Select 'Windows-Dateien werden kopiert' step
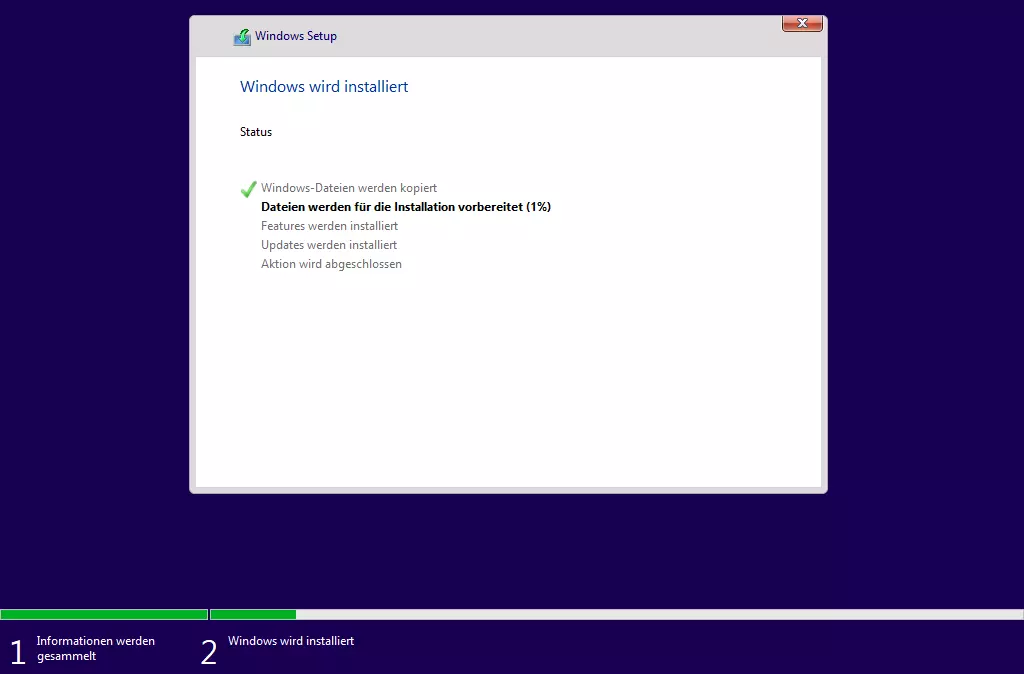 coord(349,188)
